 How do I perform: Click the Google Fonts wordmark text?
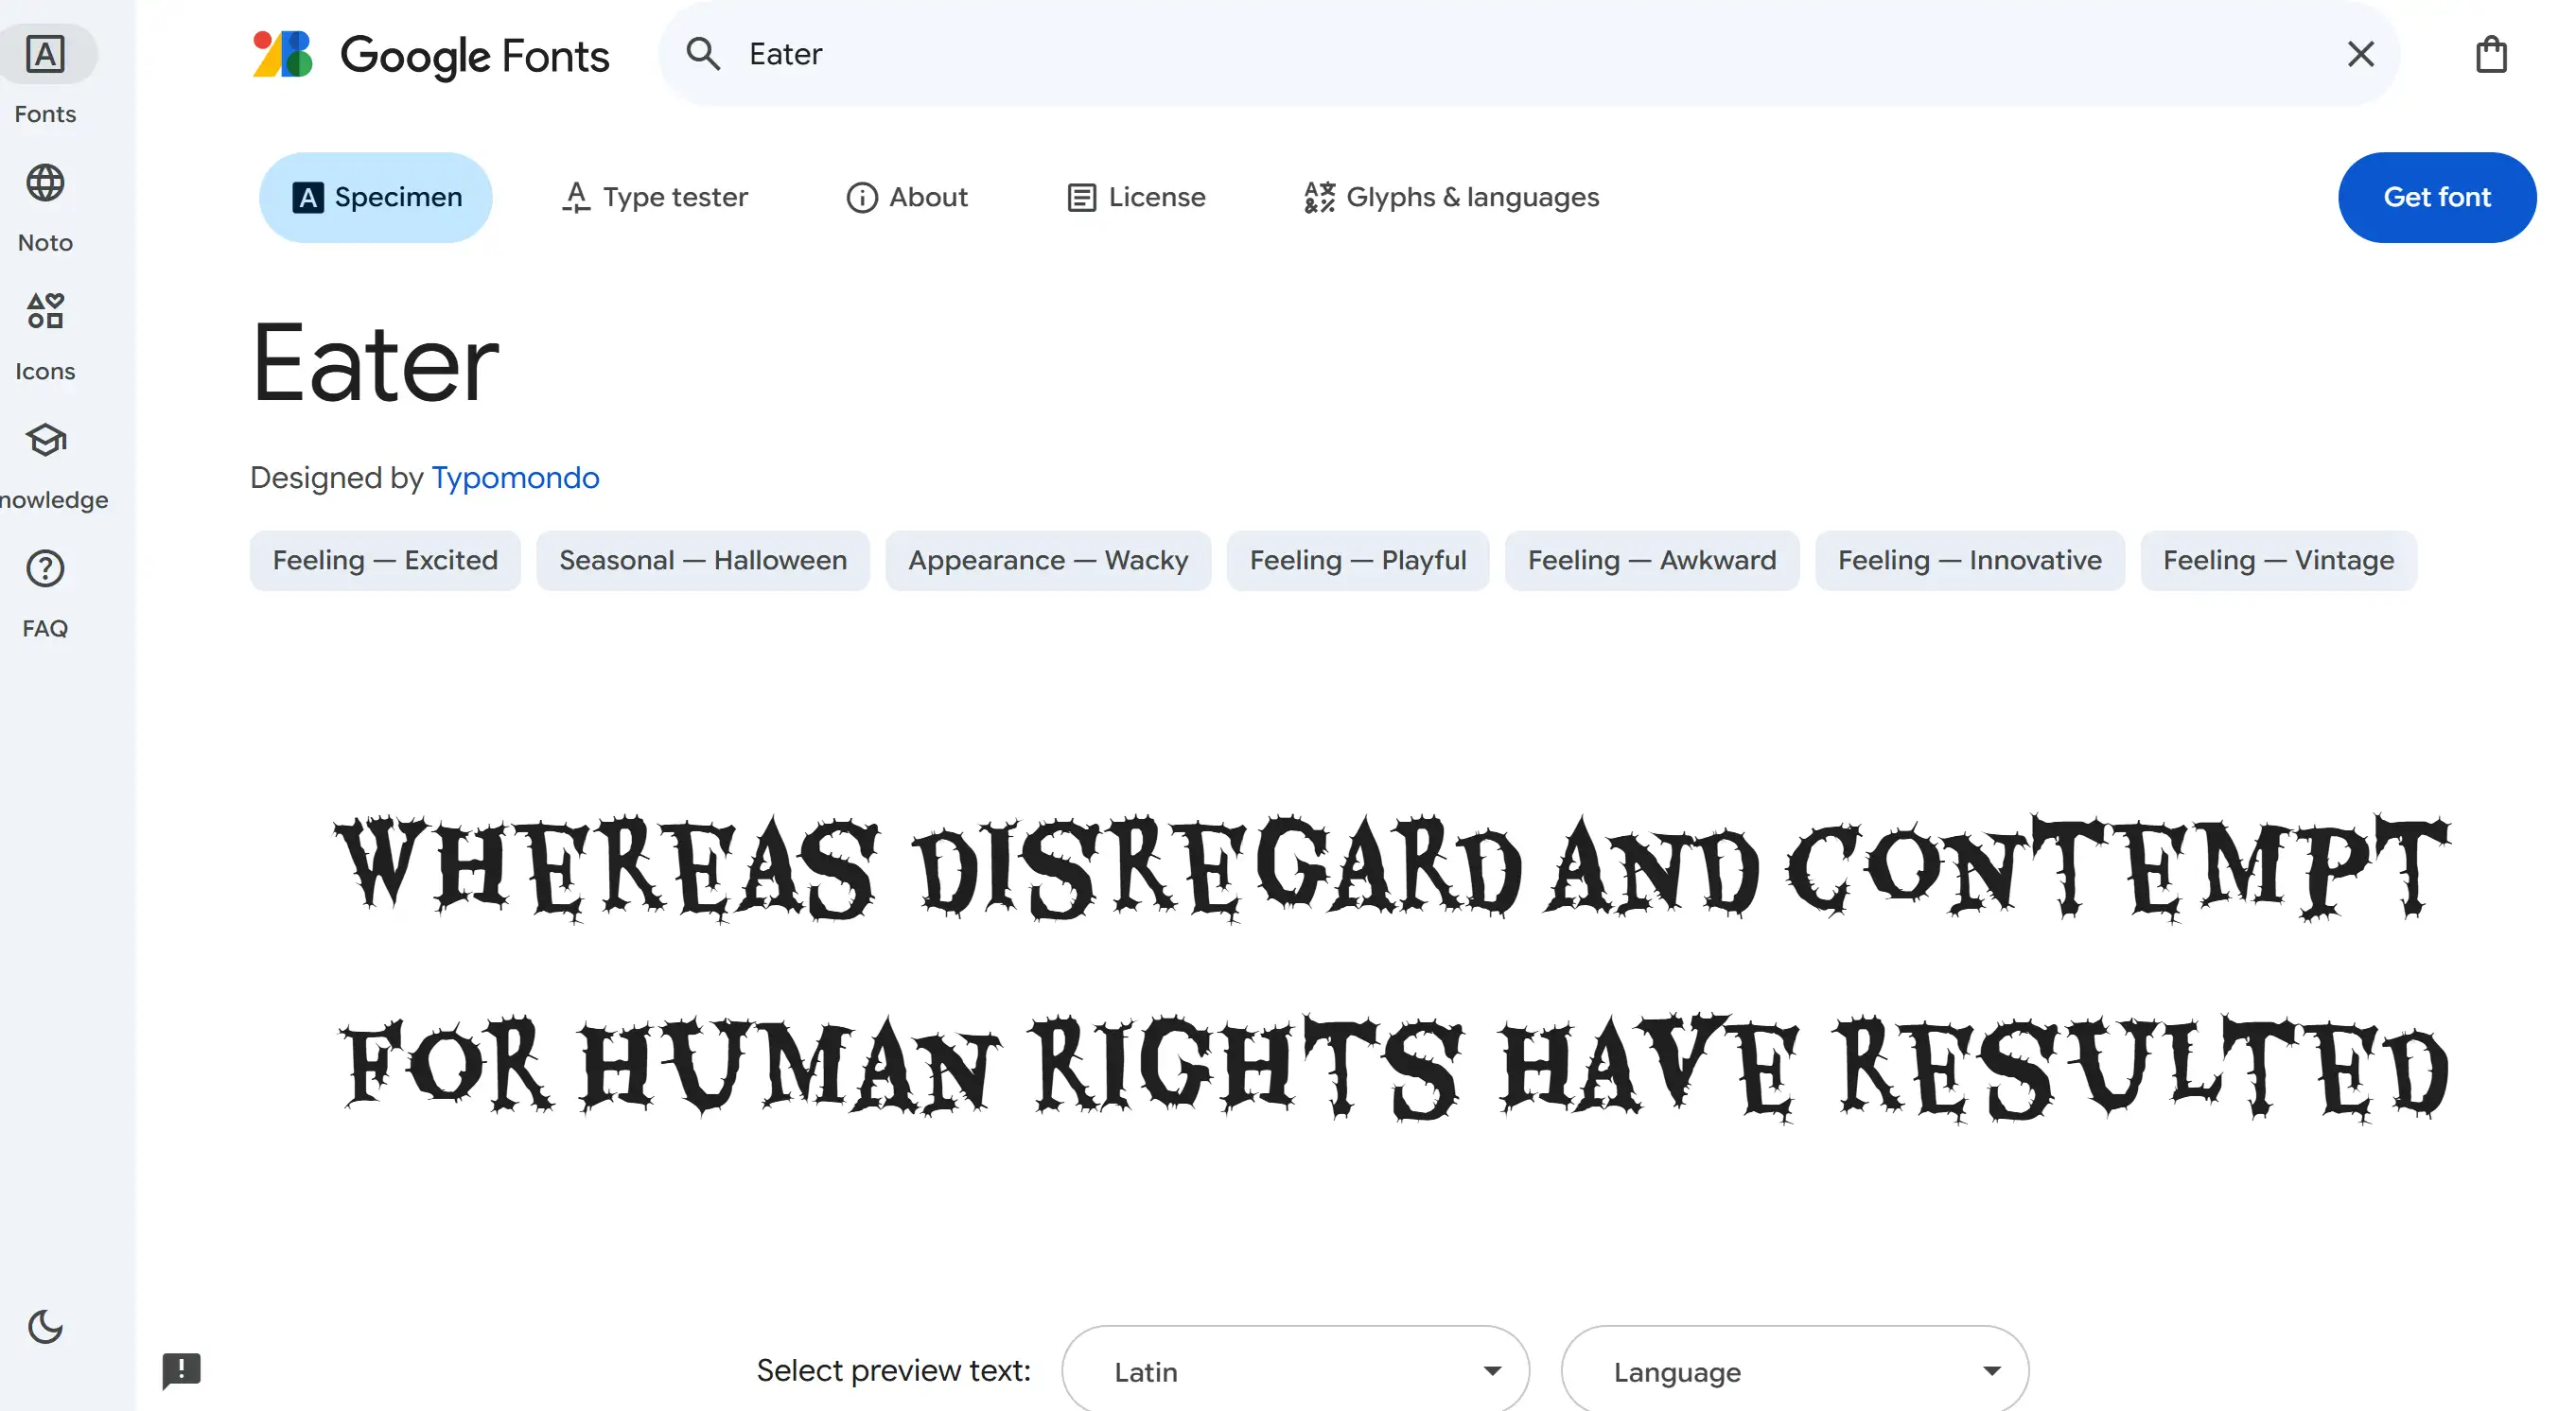(x=474, y=55)
